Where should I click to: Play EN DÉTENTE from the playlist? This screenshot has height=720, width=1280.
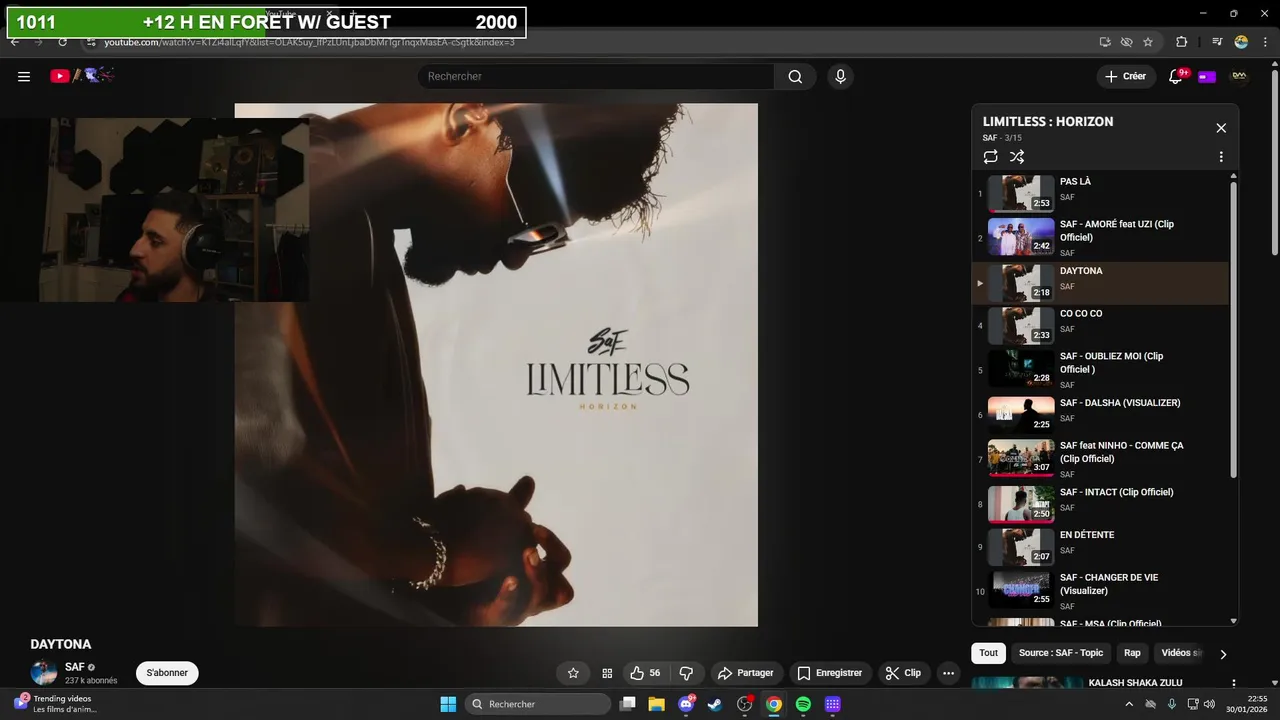(x=1100, y=547)
